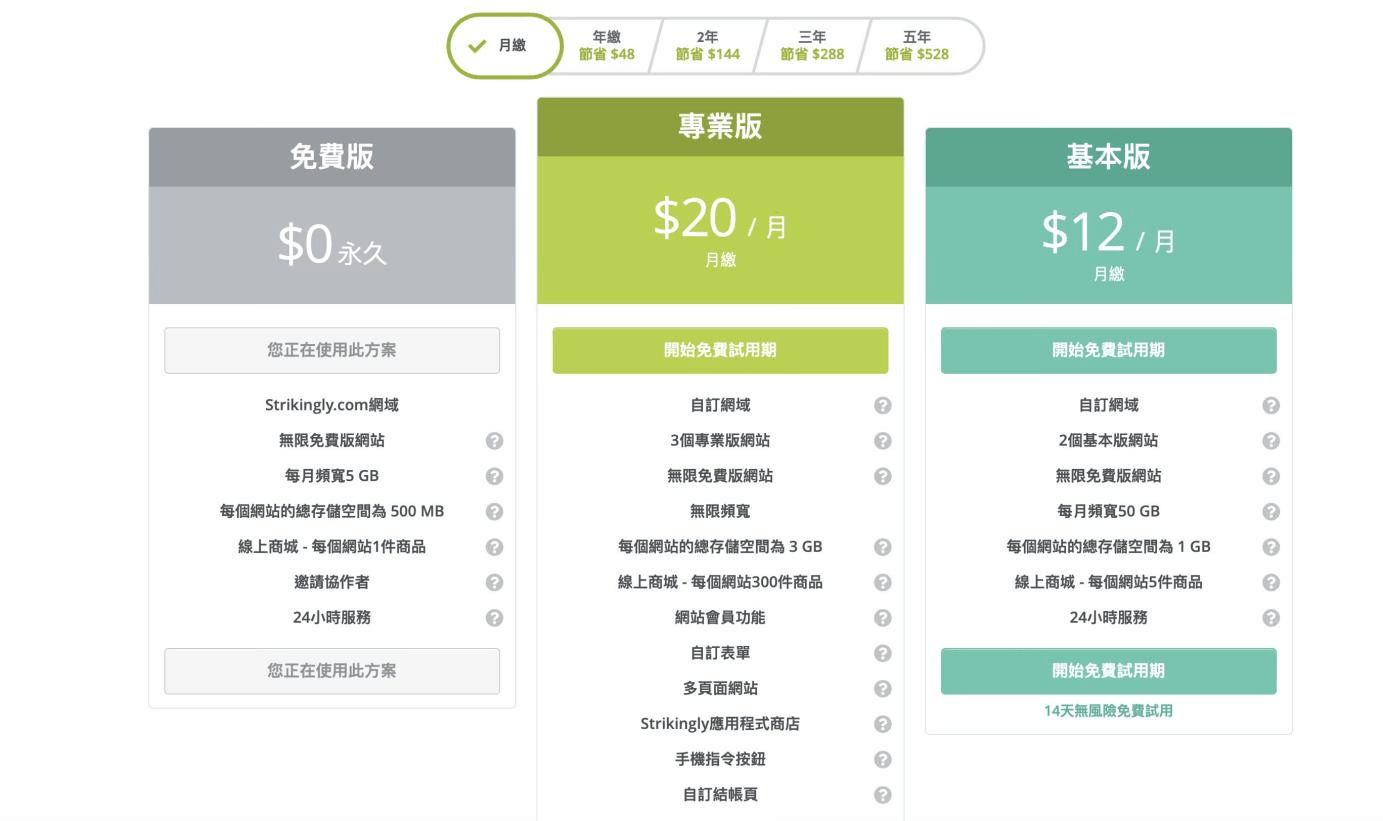
Task: Select the 五年 billing period tab
Action: (916, 46)
